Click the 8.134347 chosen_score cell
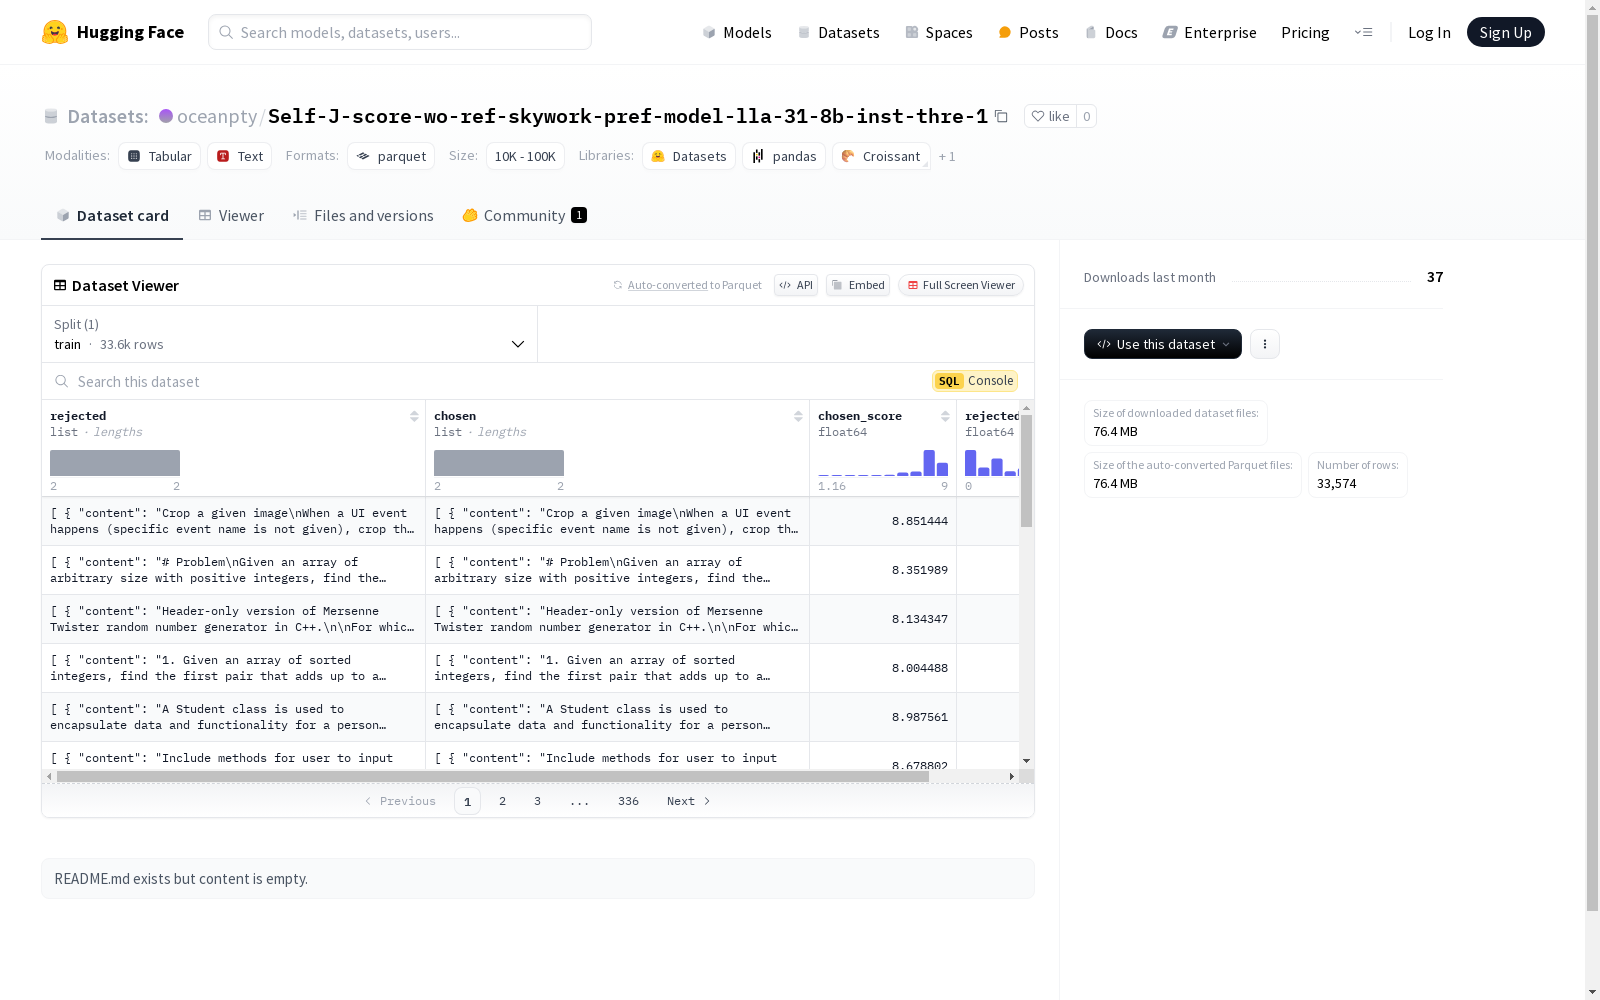 883,619
